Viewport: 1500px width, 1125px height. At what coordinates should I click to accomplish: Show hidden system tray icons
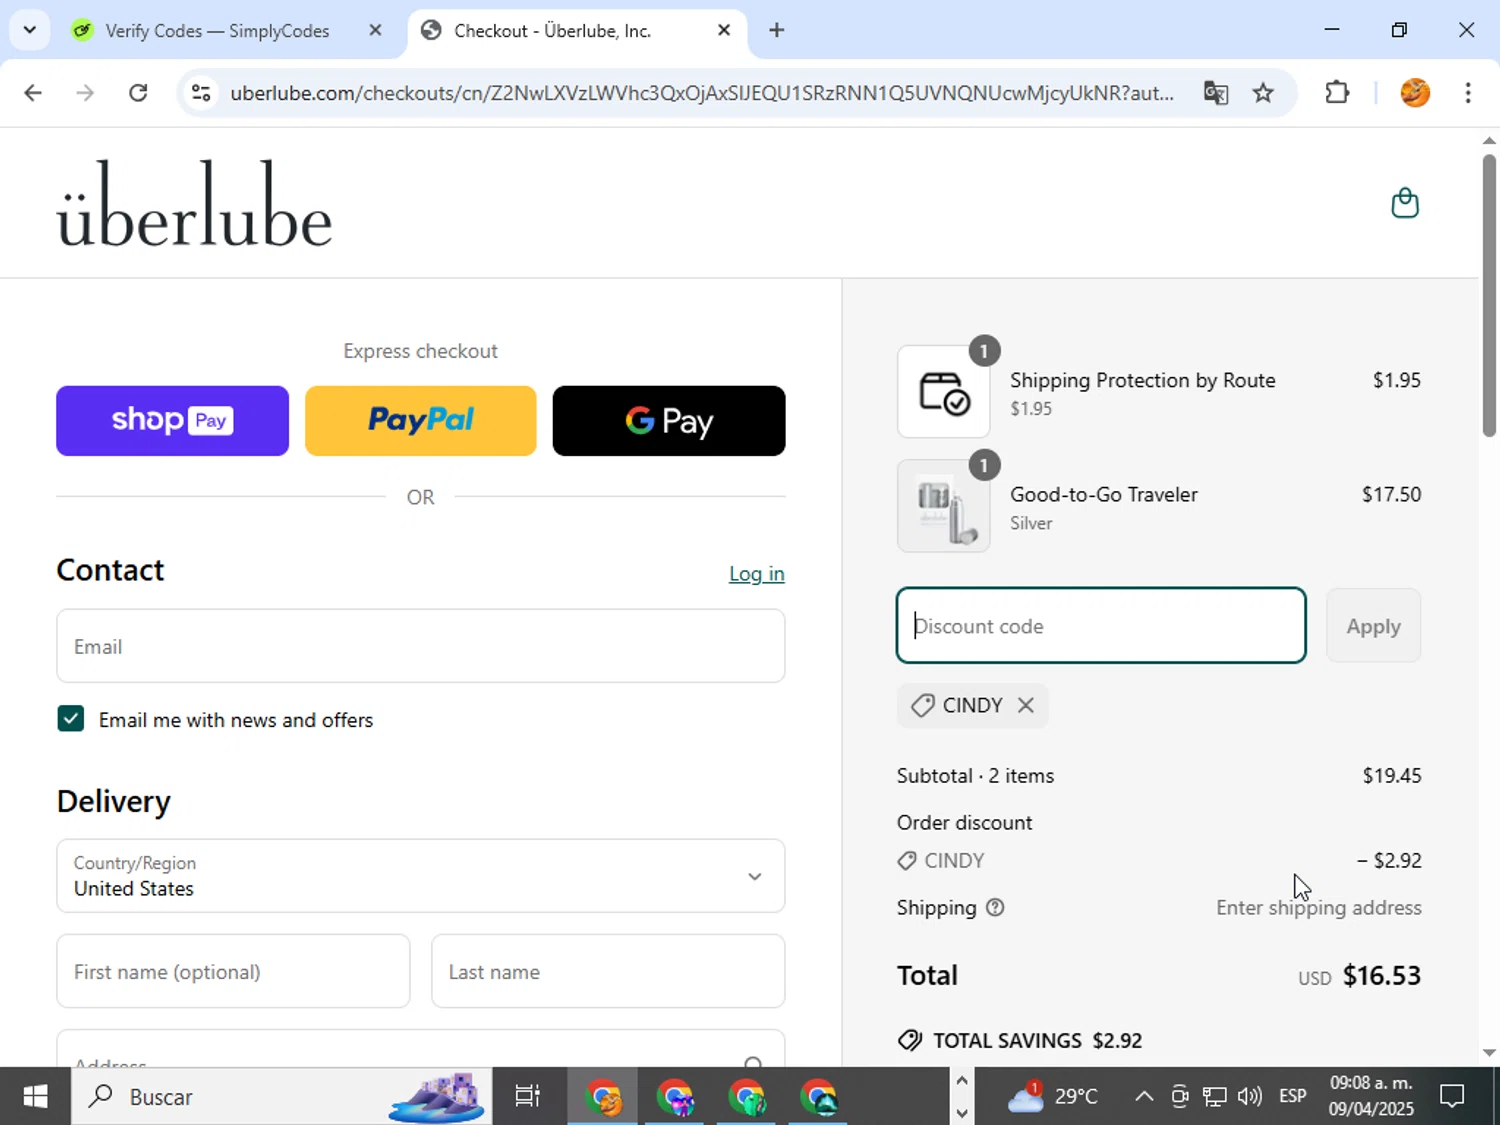click(1144, 1097)
